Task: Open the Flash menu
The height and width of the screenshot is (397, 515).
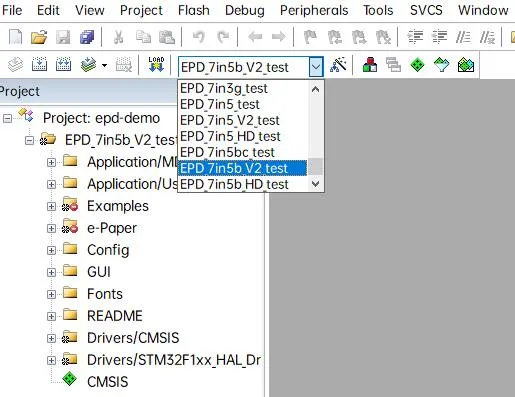Action: [194, 10]
